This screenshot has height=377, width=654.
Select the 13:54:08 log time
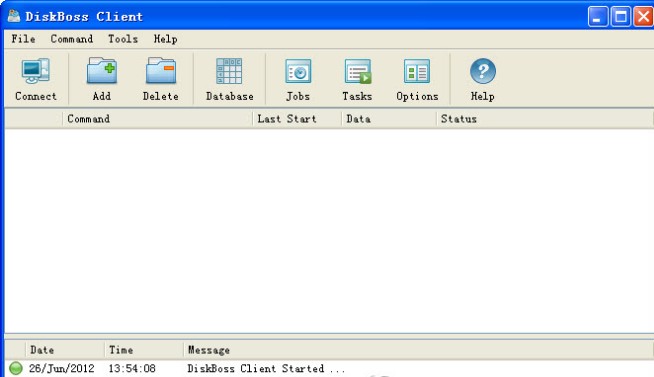point(132,369)
